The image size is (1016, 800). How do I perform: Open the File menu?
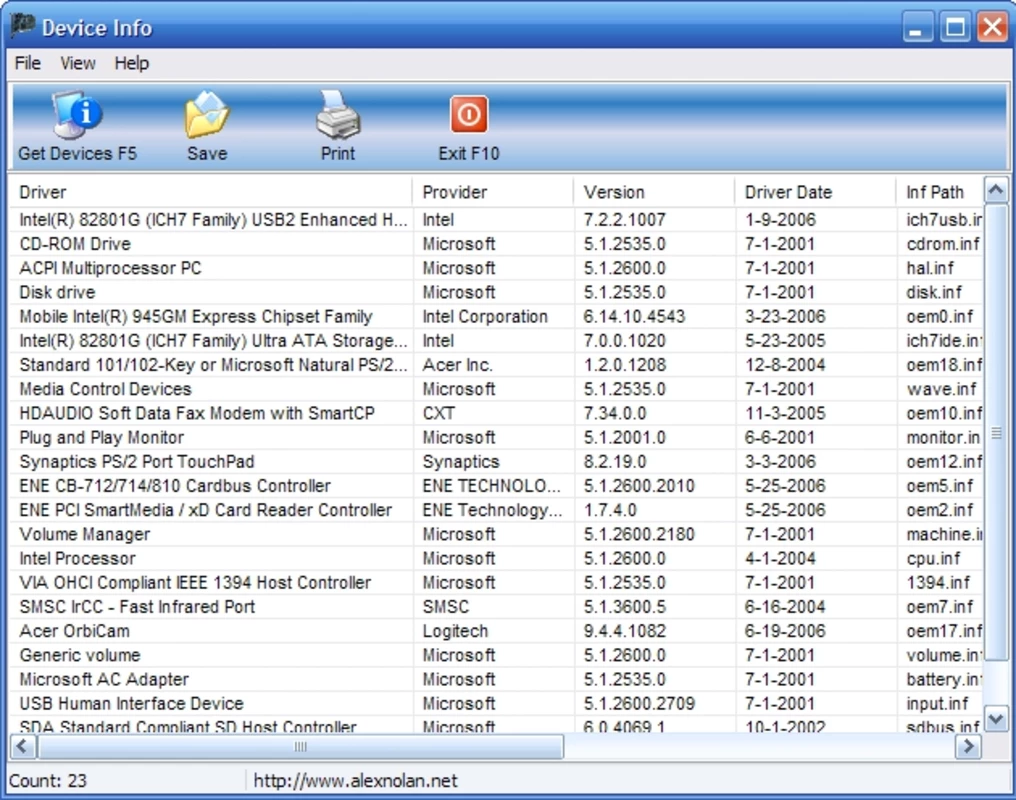(27, 63)
